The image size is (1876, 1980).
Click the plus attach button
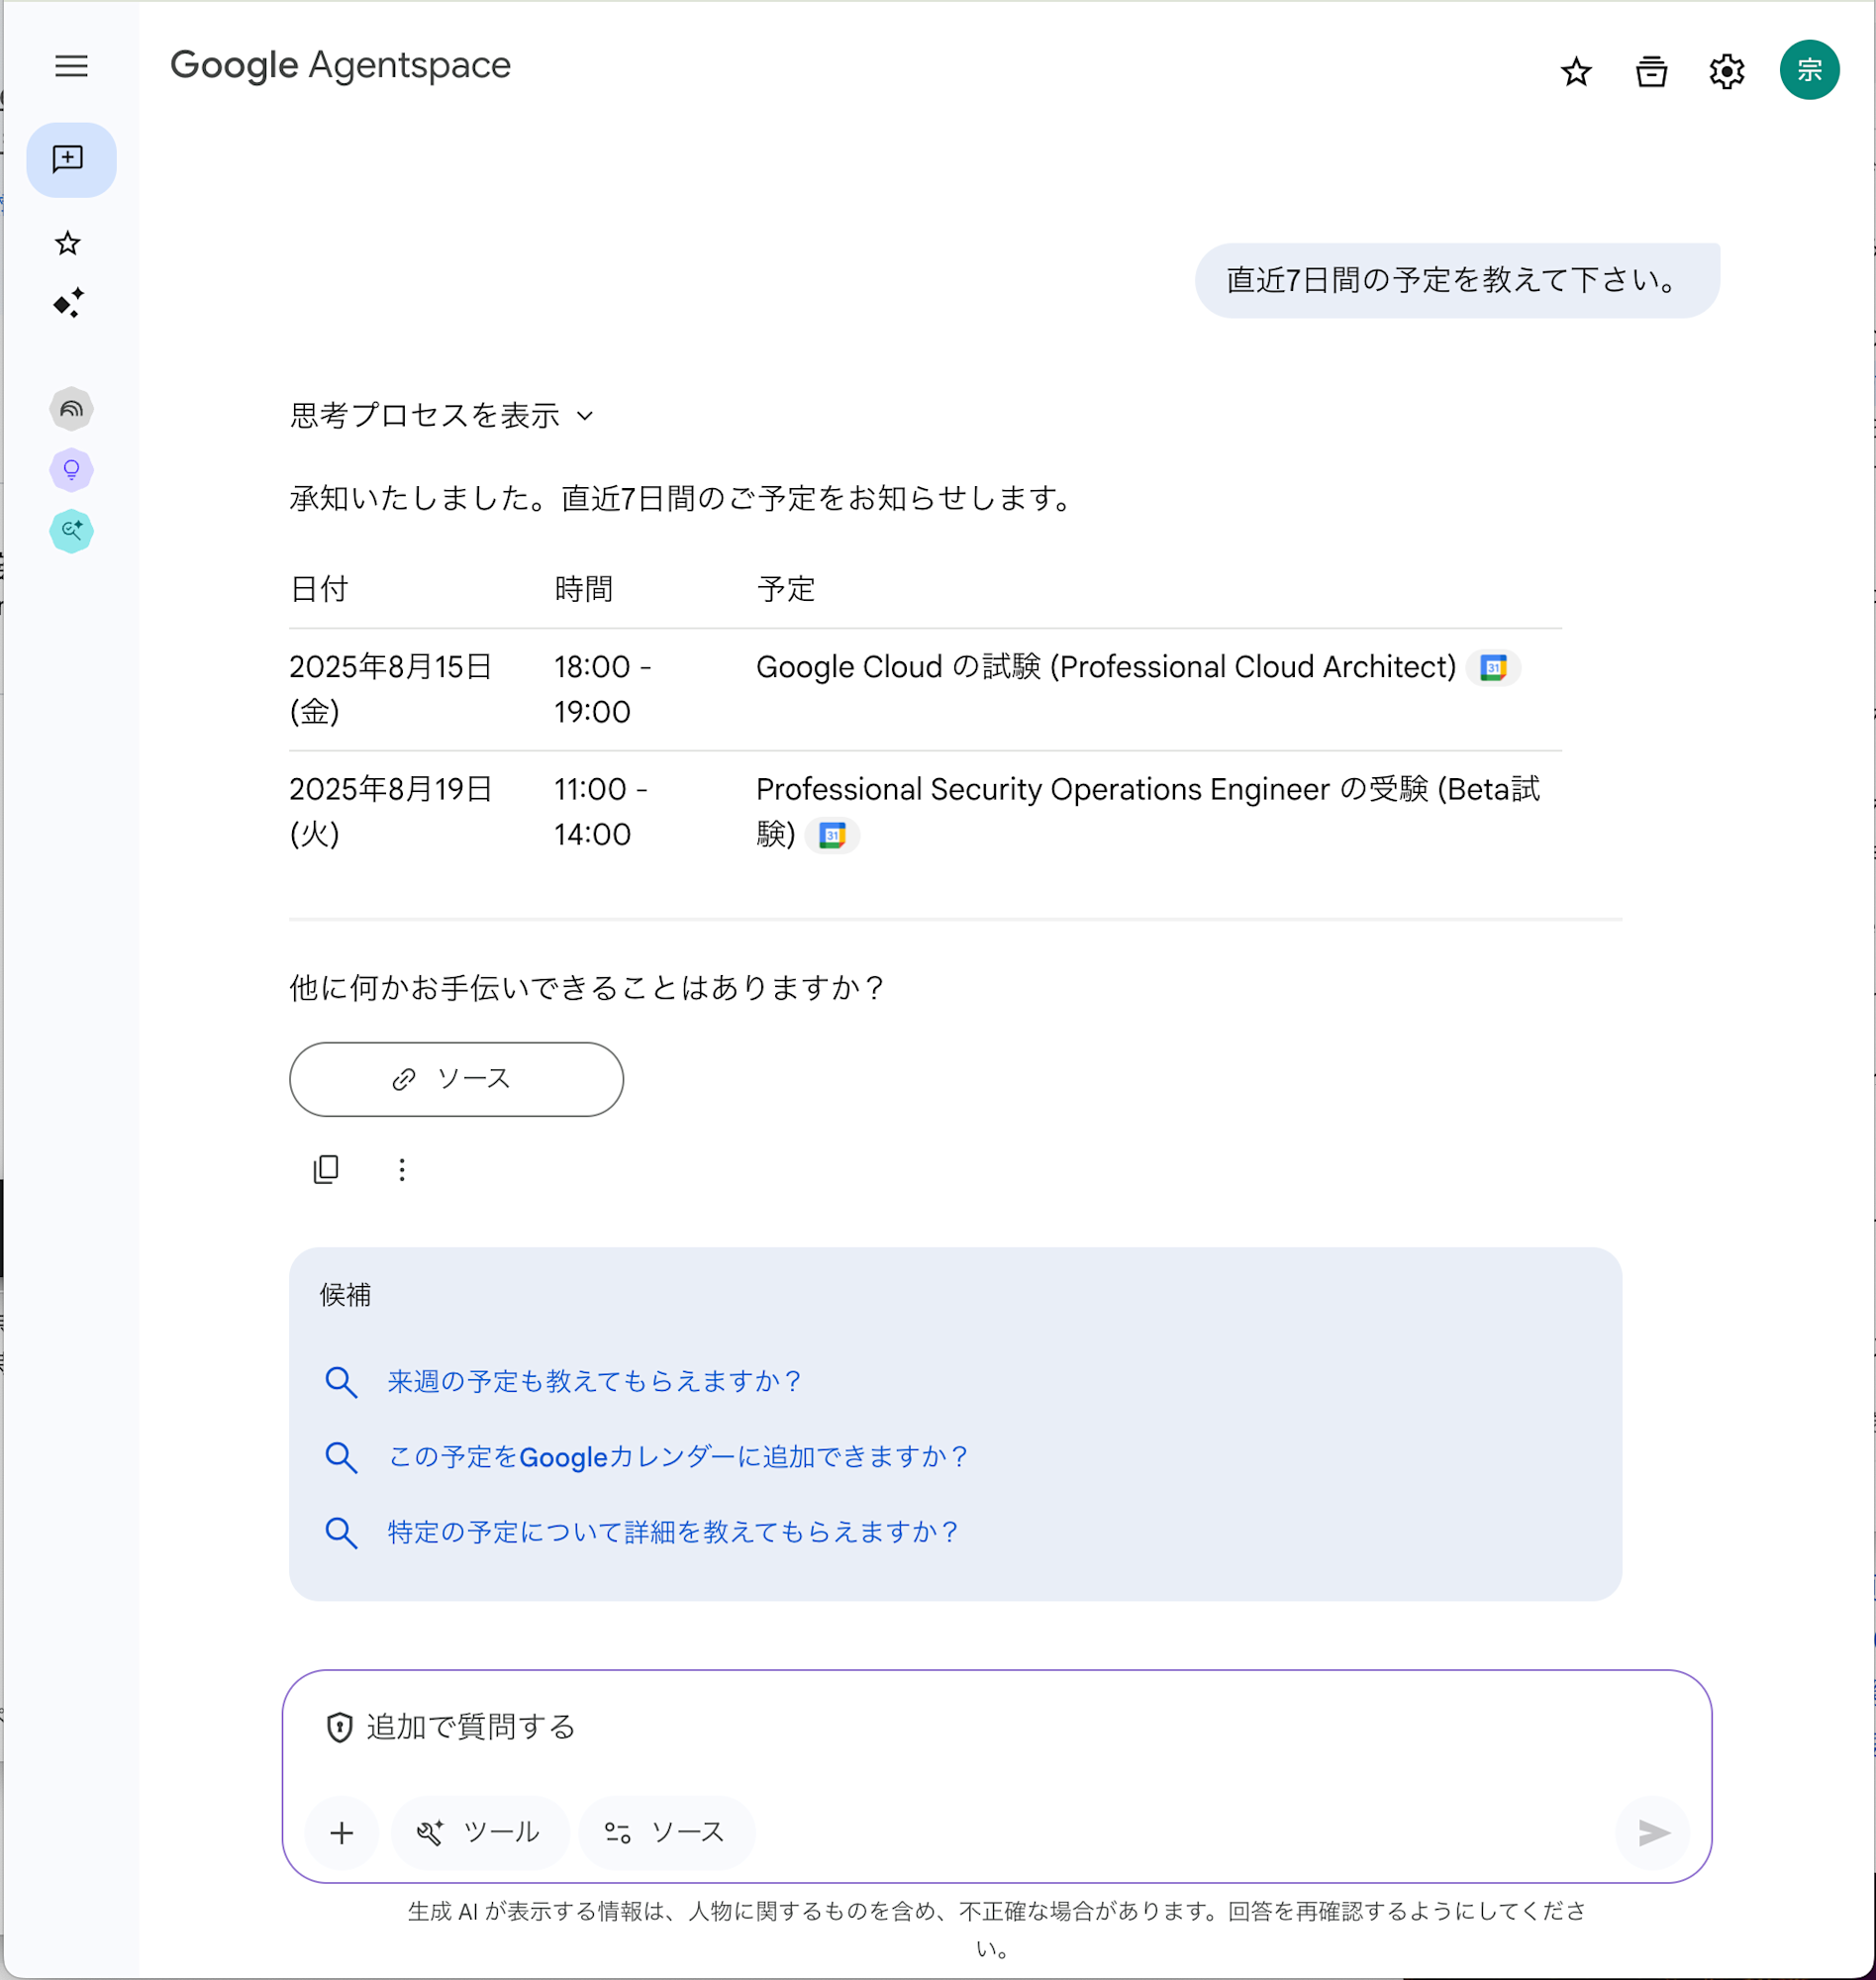click(x=342, y=1833)
